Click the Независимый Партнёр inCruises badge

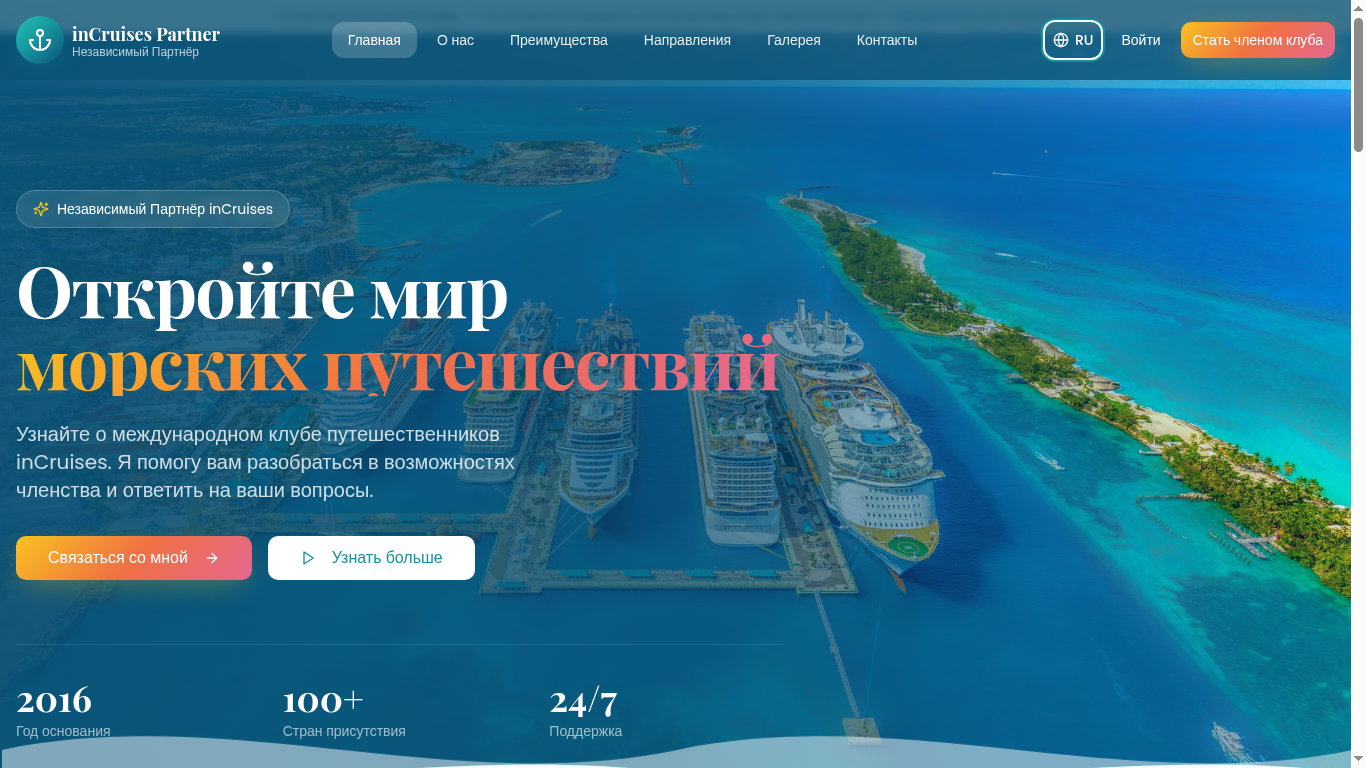pos(153,209)
